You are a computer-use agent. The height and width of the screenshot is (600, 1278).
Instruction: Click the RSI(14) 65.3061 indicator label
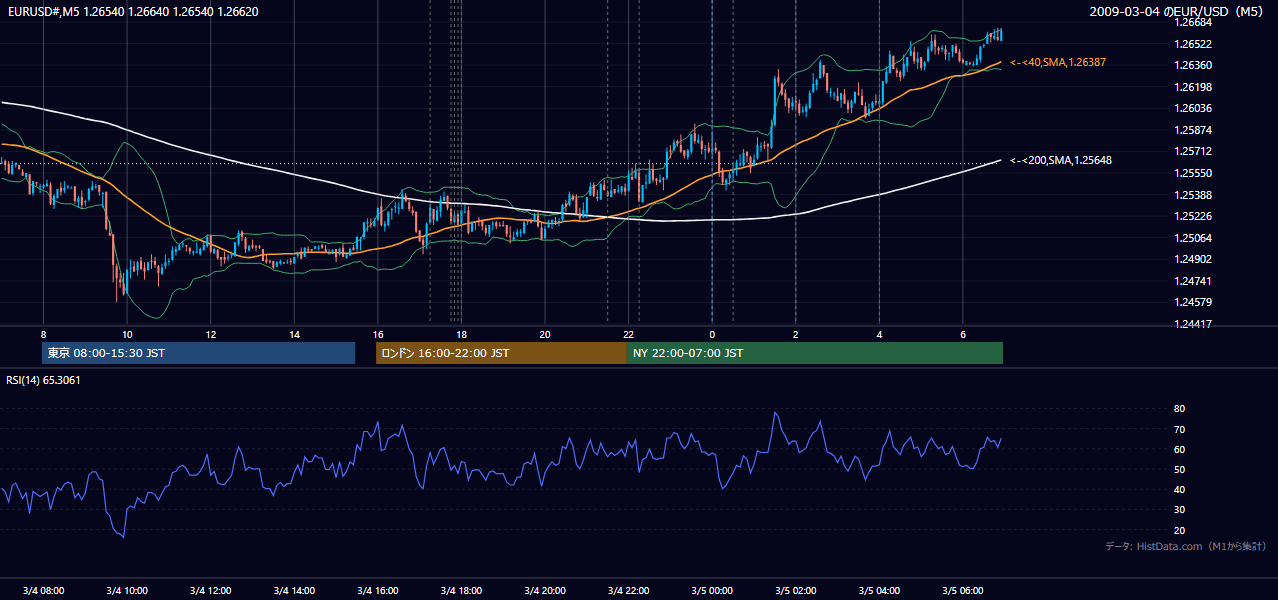44,380
